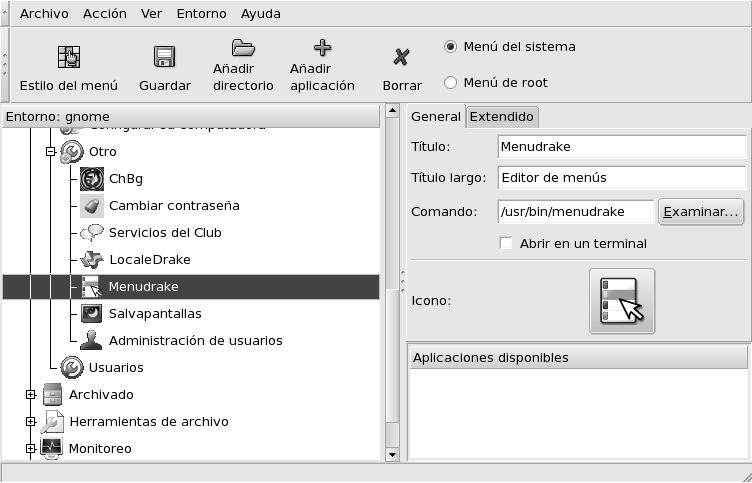Click the Servicios del Club speech bubbles icon
Viewport: 752px width, 483px height.
point(92,233)
